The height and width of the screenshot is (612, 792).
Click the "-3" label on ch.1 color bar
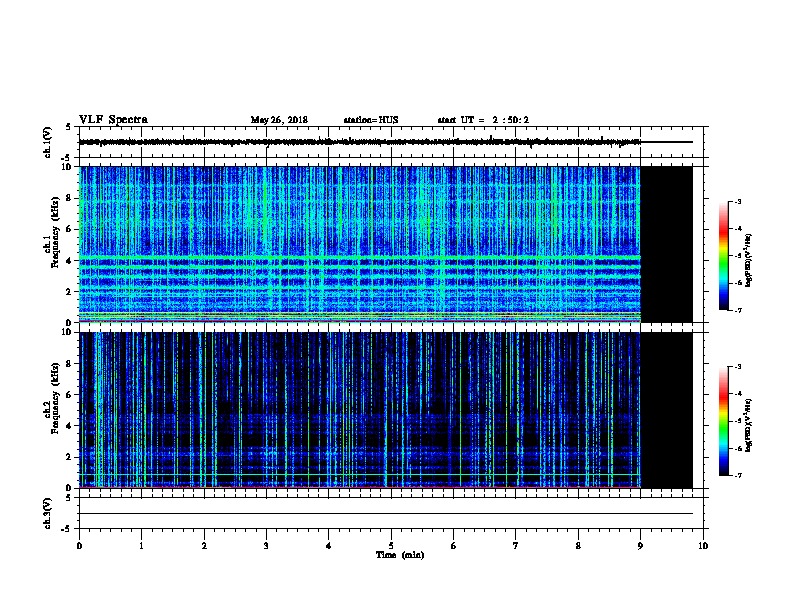click(x=738, y=202)
